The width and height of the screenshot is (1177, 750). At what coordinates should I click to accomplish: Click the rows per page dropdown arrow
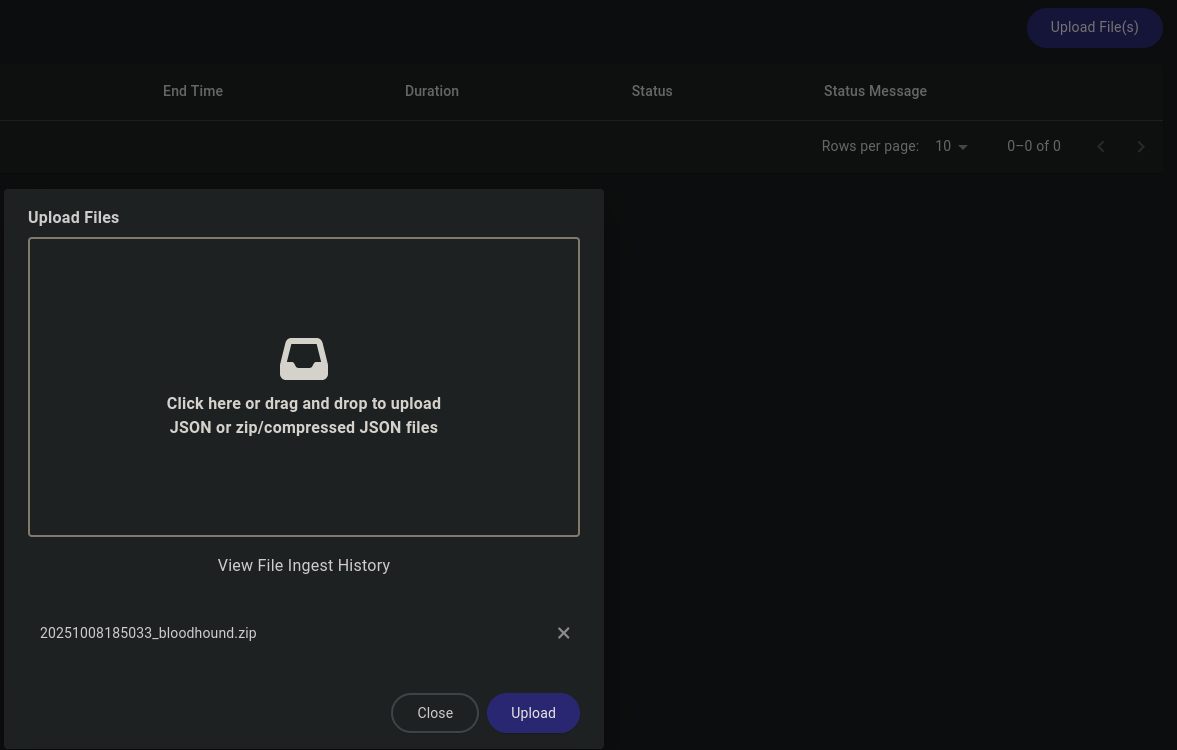(x=962, y=147)
